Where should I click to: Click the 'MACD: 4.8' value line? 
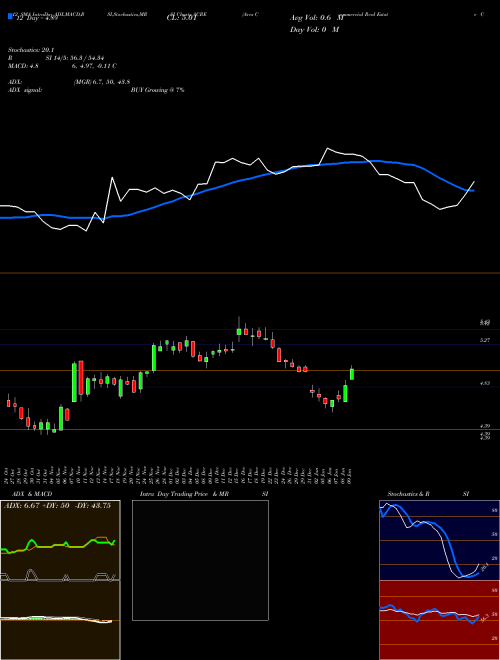tap(62, 66)
